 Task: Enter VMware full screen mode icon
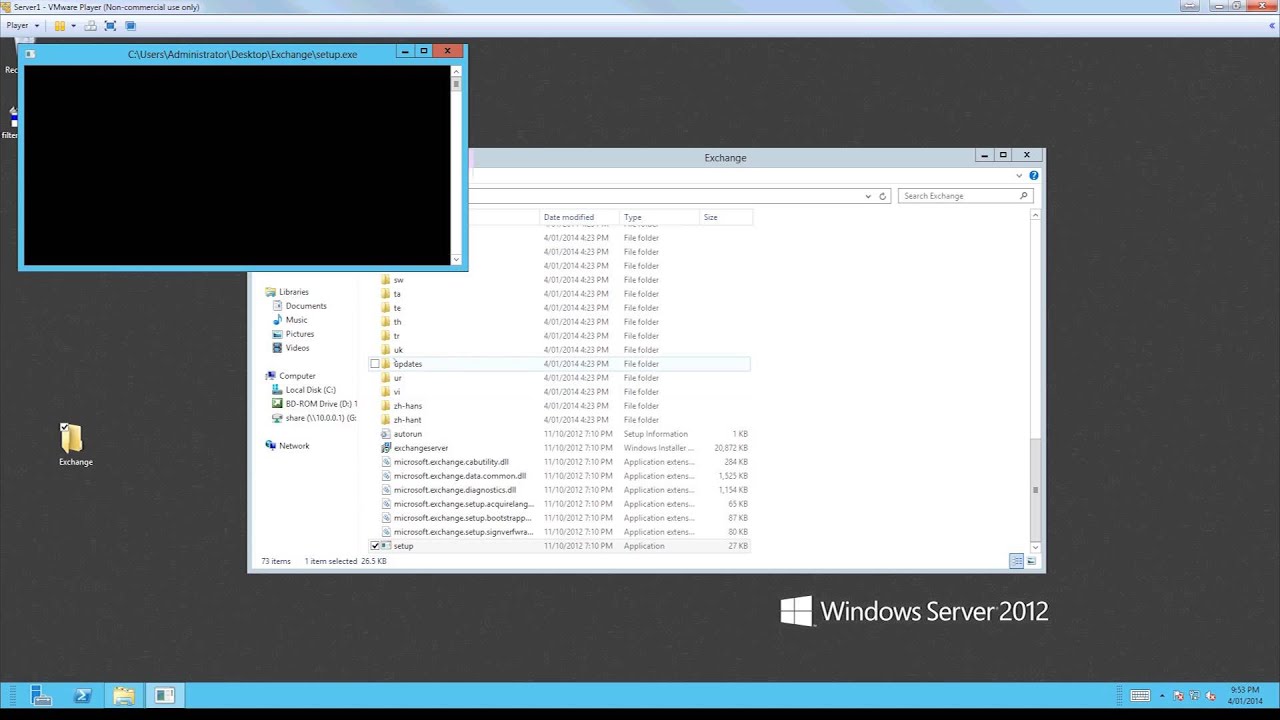(110, 25)
